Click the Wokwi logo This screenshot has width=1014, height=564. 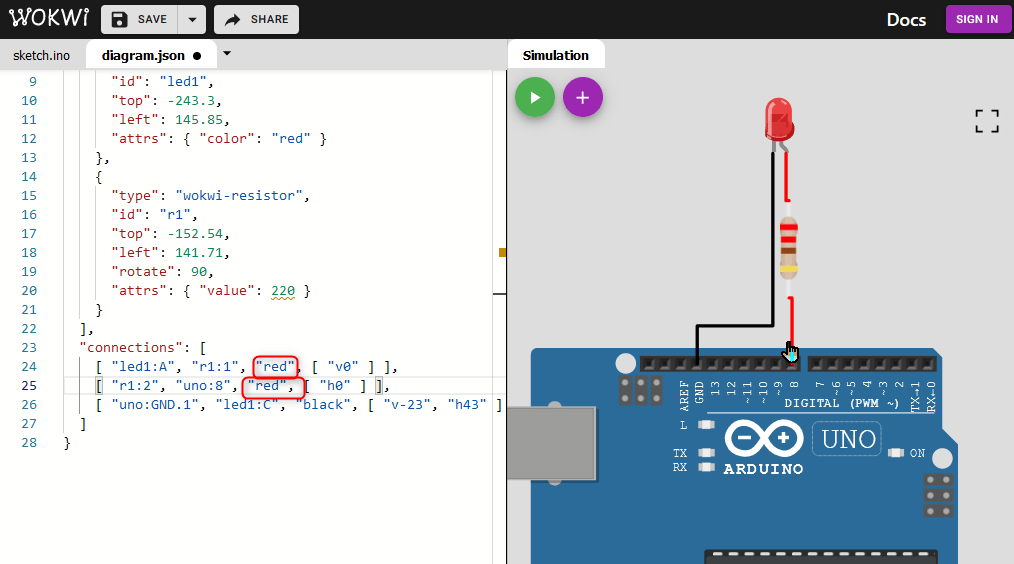click(49, 18)
